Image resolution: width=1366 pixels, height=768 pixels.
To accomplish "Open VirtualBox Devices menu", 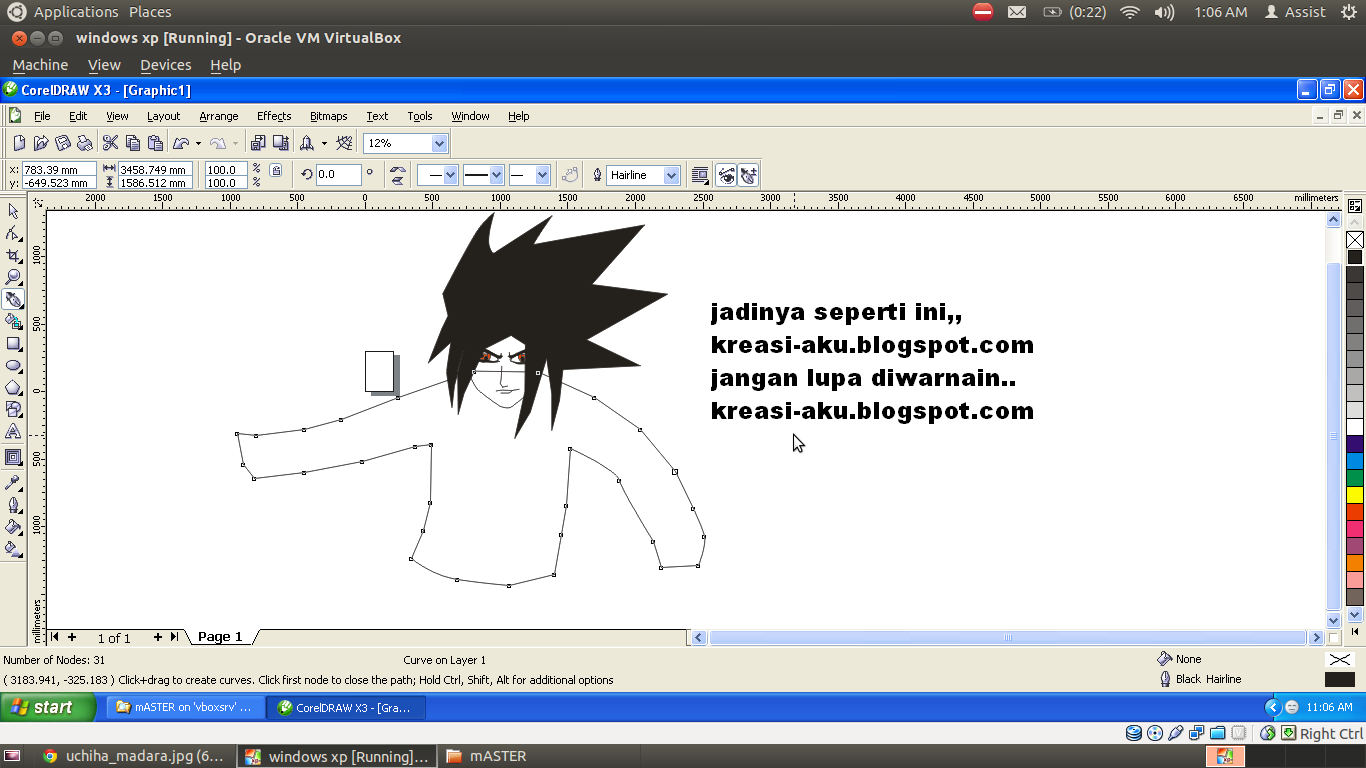I will tap(165, 65).
